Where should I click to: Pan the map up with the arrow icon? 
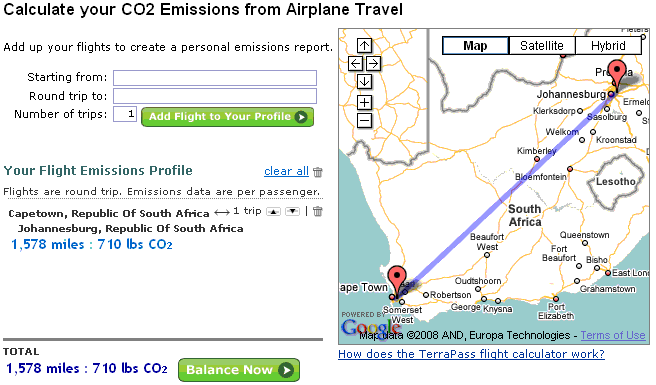364,45
